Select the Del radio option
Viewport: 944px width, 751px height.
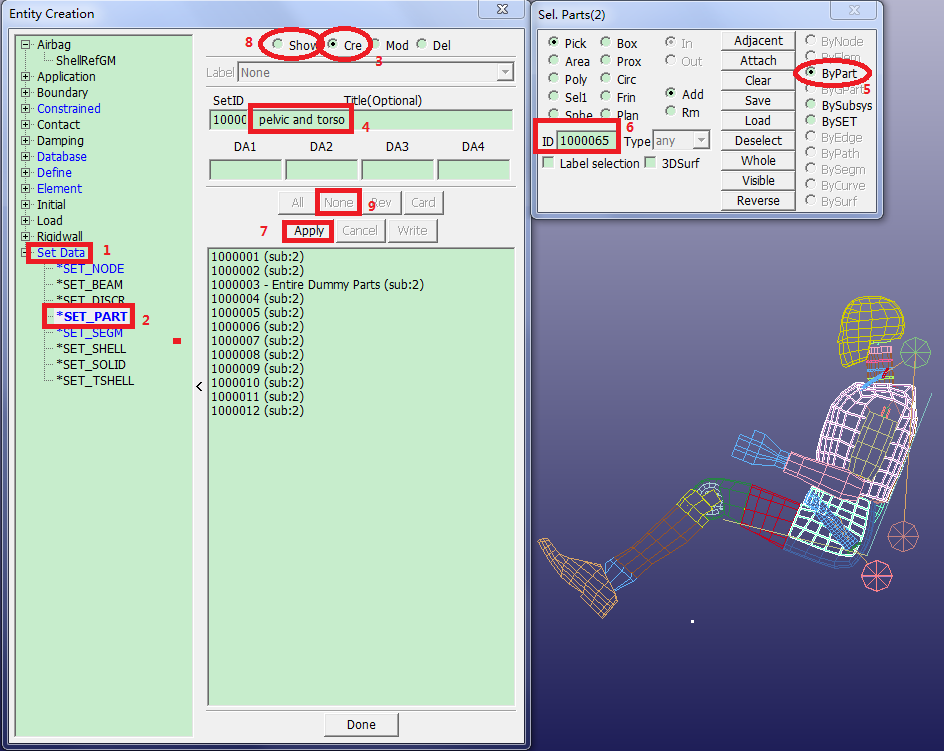[x=422, y=46]
